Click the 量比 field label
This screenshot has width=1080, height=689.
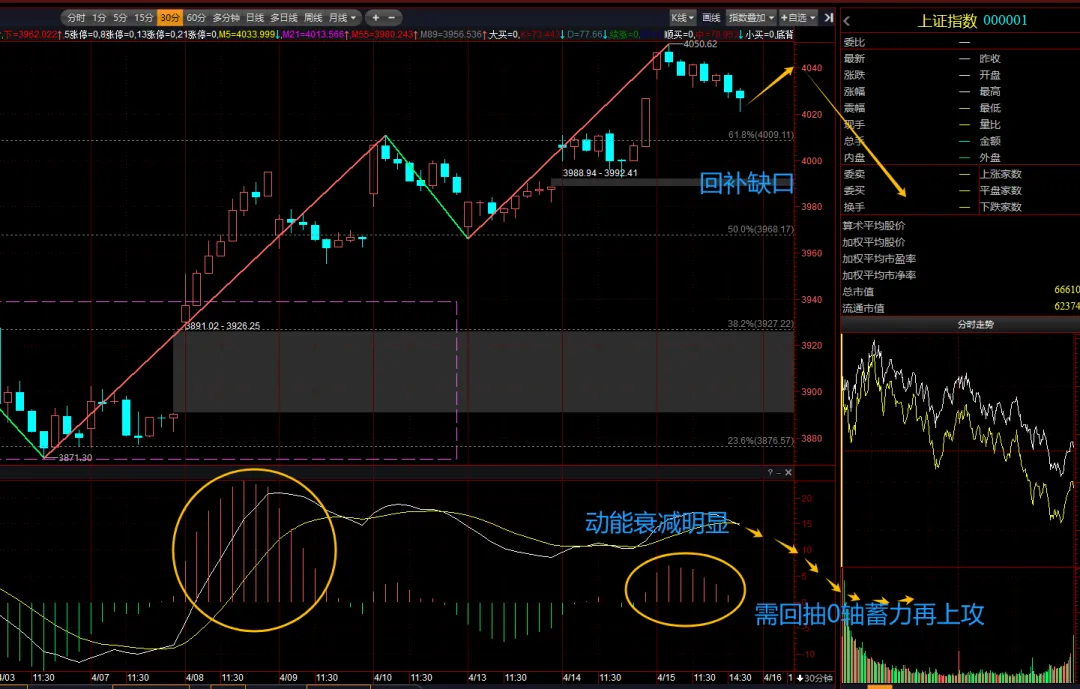[x=990, y=125]
